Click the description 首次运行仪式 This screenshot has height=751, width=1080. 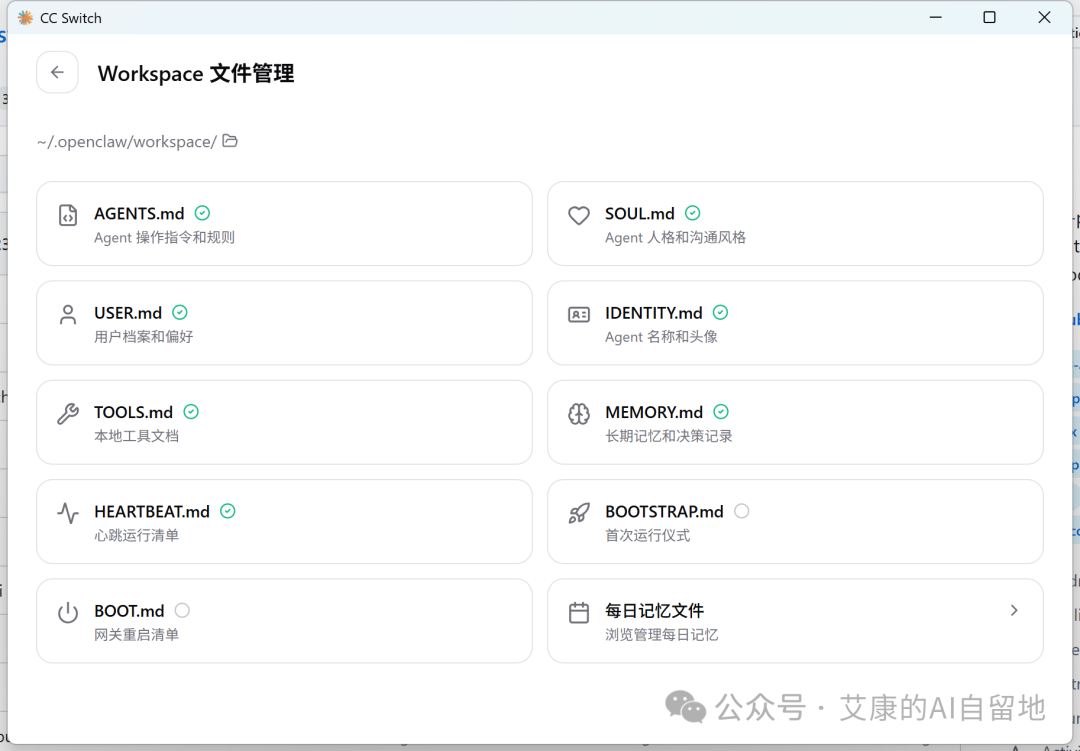[x=647, y=535]
